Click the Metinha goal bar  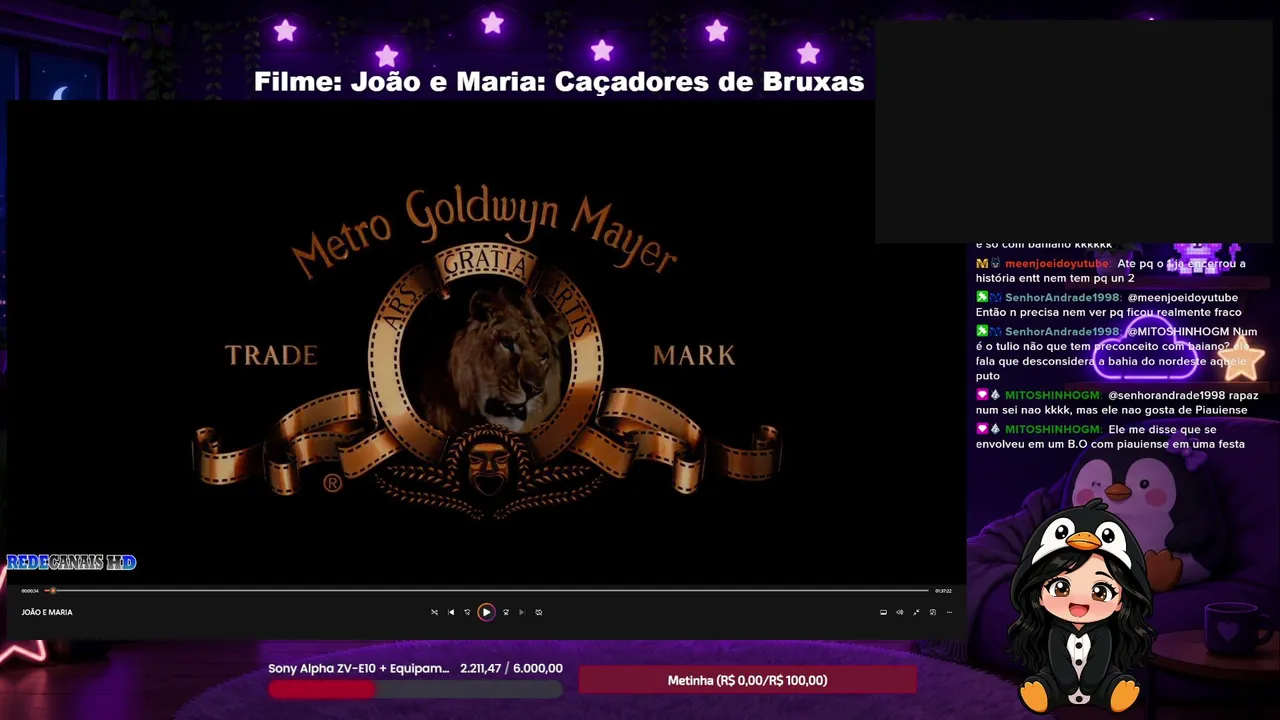(747, 680)
